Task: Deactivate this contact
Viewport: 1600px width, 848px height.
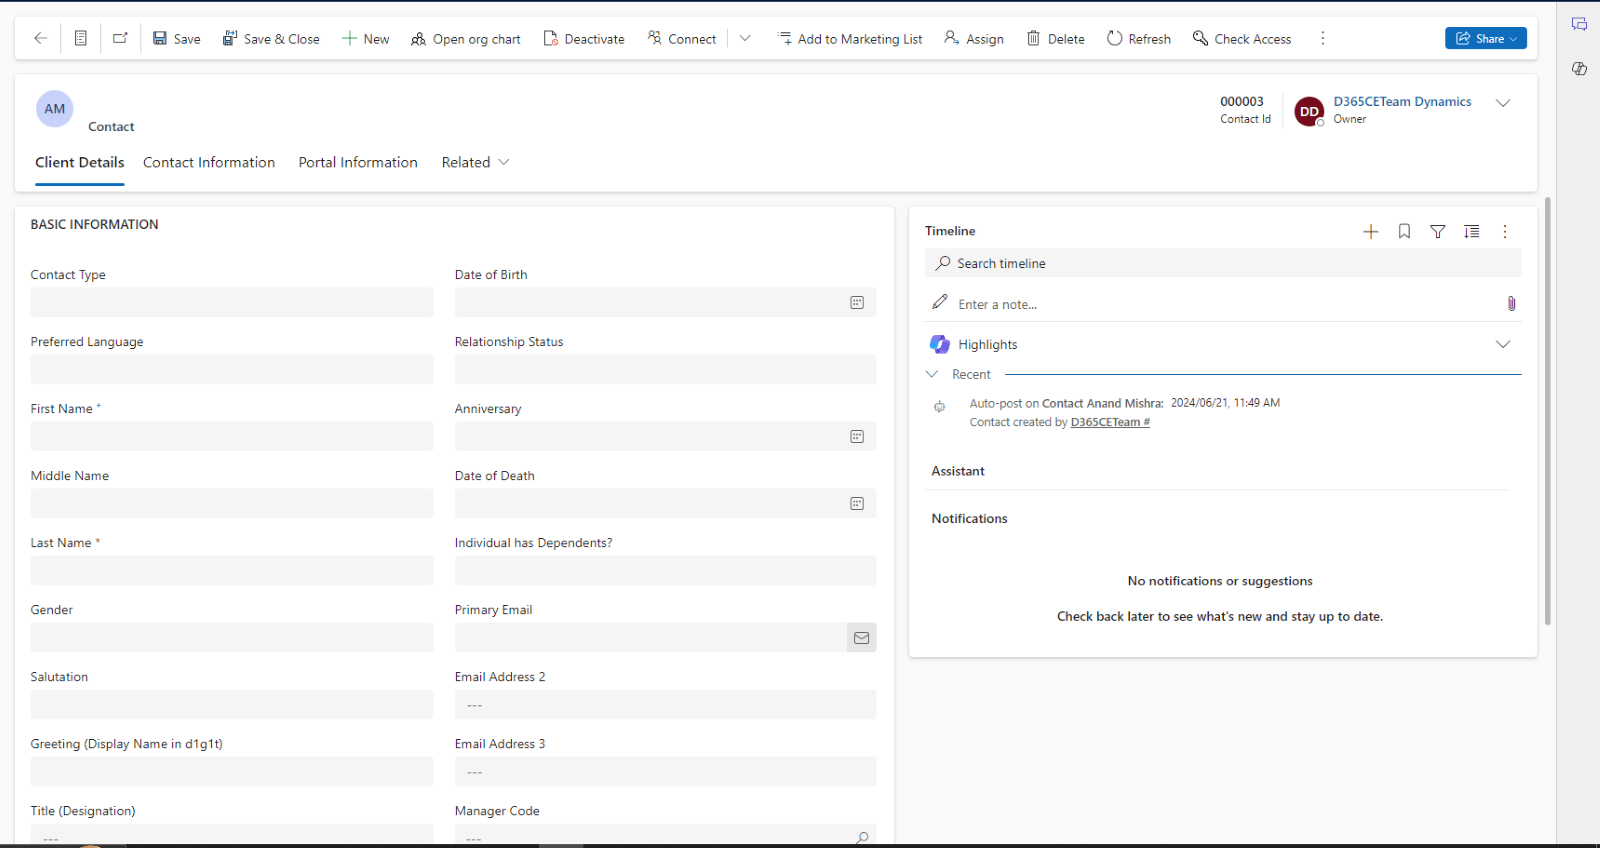Action: coord(584,39)
